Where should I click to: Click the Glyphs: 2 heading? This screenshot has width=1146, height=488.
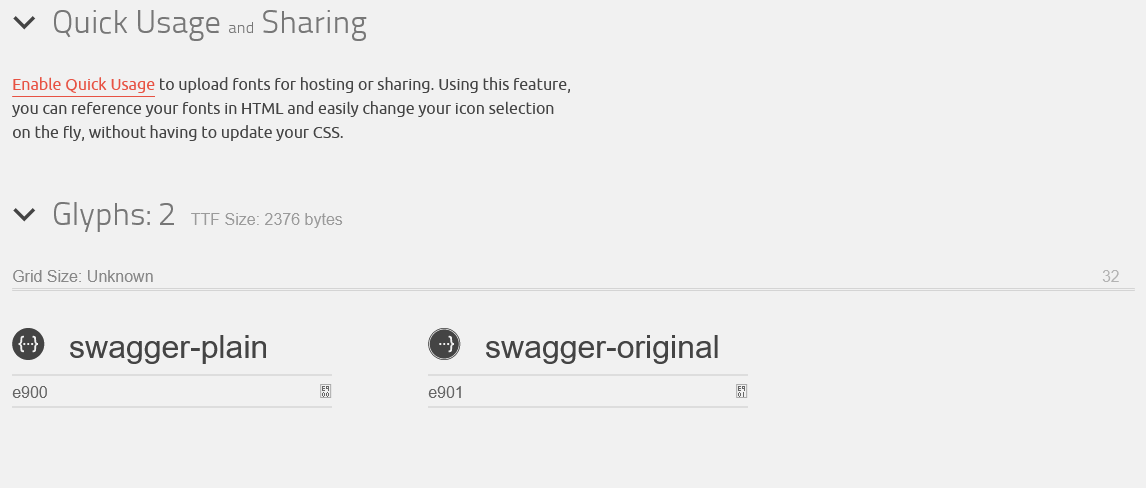[113, 214]
